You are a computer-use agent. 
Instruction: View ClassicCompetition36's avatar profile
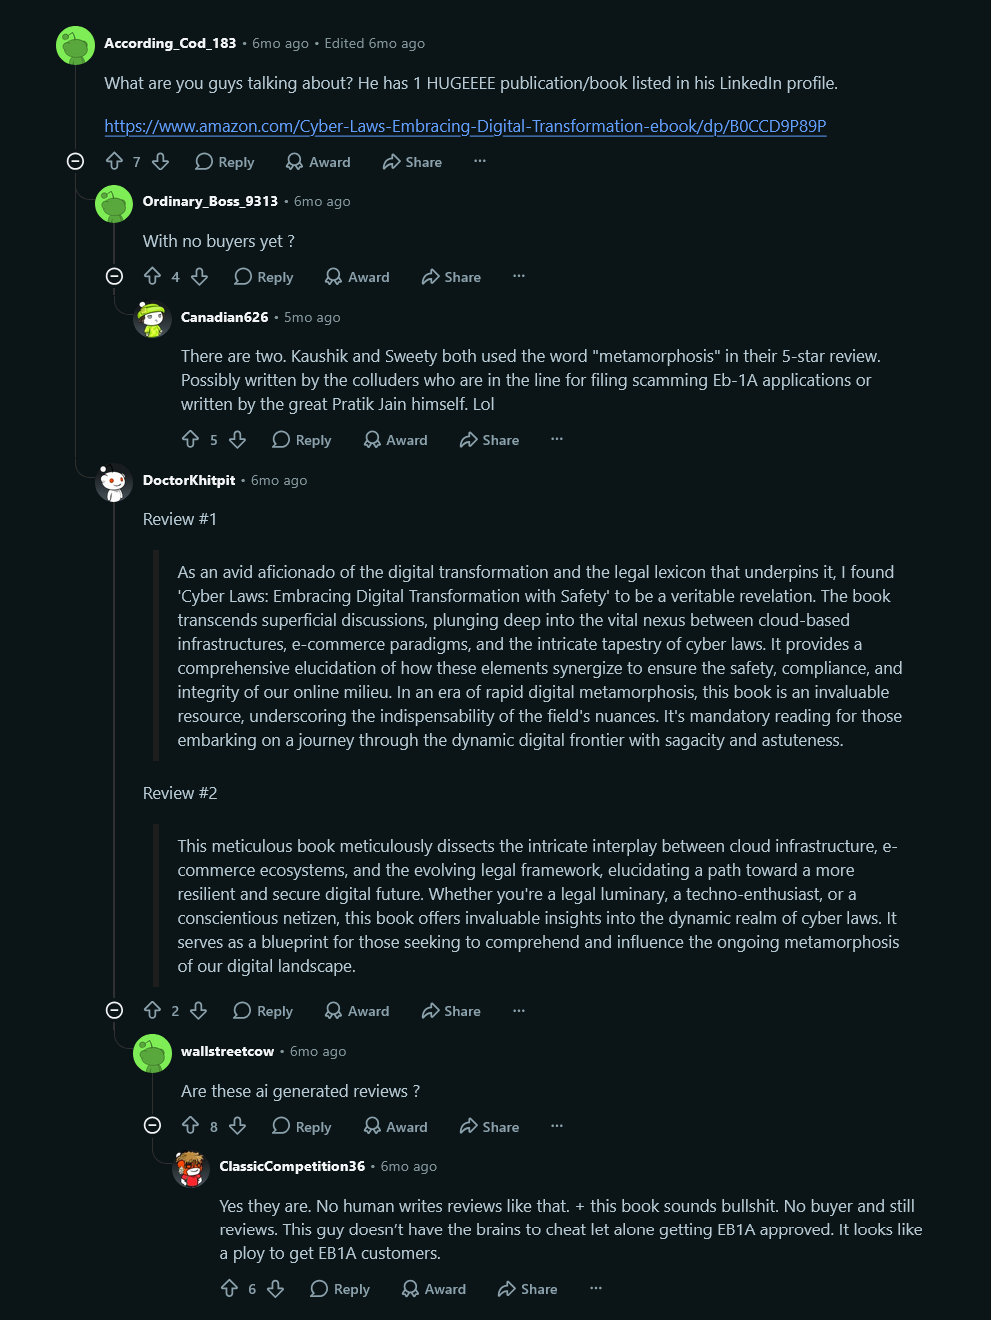point(190,1168)
